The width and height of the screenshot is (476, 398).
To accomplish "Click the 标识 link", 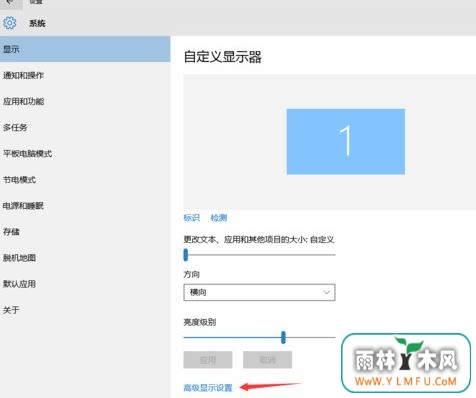I will (192, 218).
